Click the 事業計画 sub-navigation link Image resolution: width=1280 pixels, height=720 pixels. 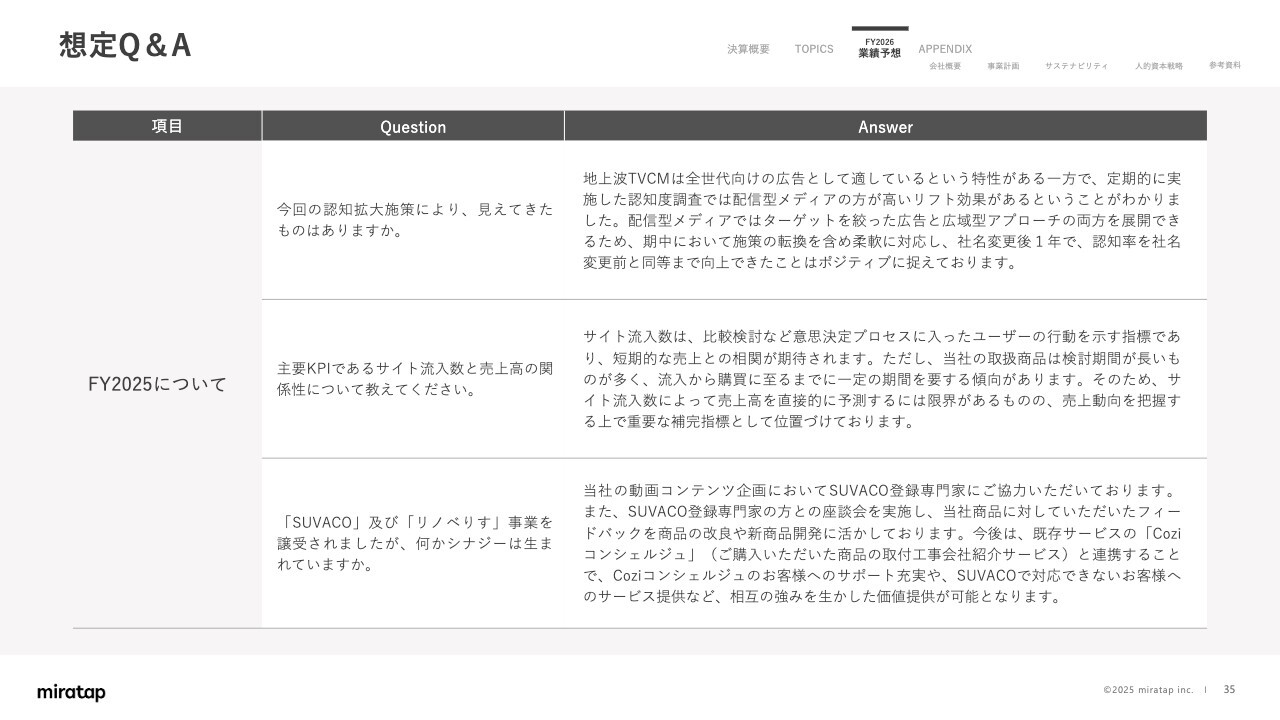[x=1003, y=66]
